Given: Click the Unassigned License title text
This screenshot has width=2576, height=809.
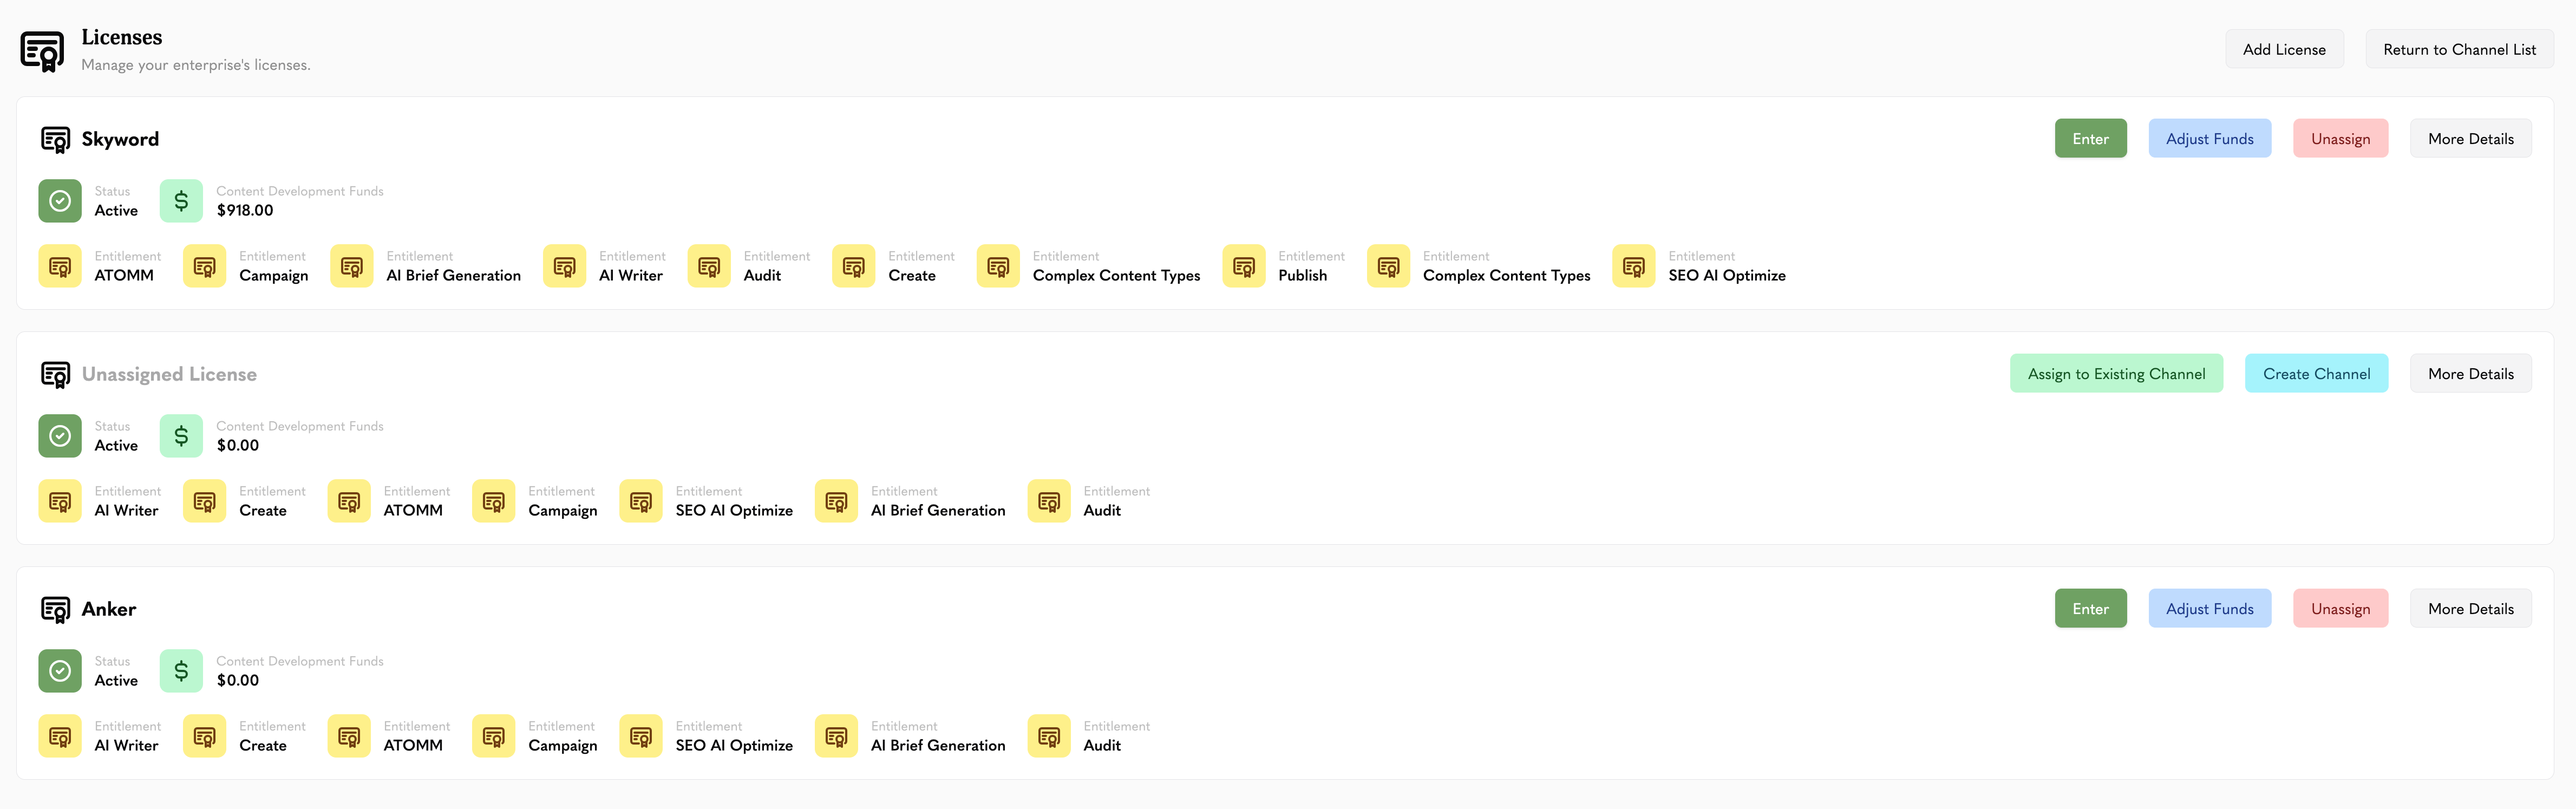Looking at the screenshot, I should pos(169,374).
